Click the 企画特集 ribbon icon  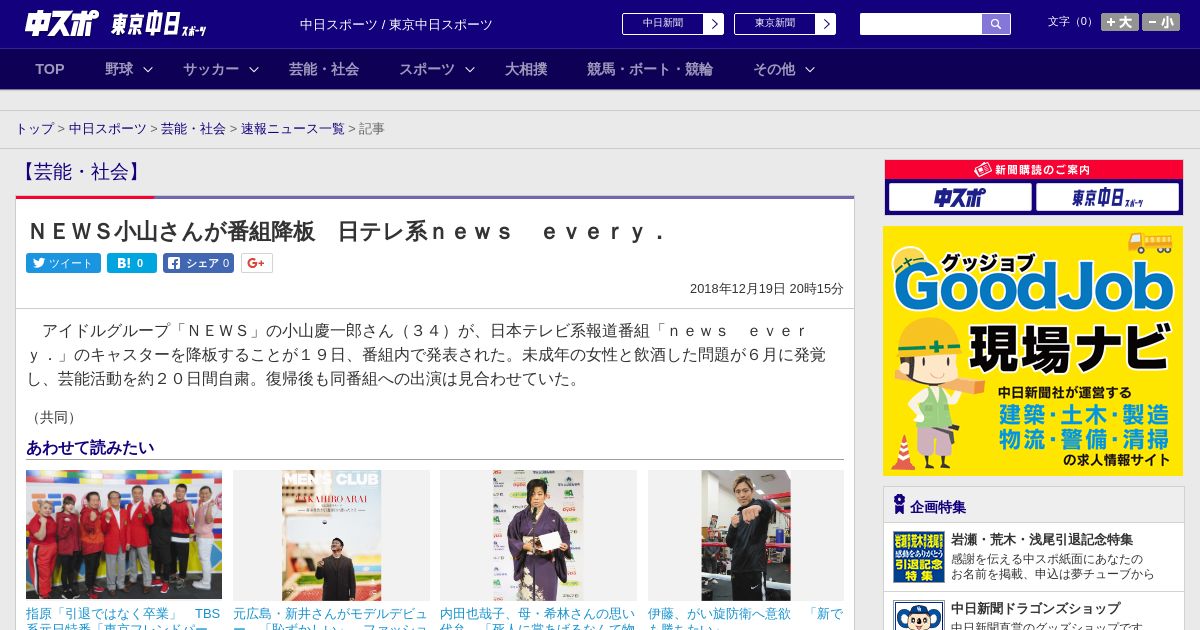(899, 505)
